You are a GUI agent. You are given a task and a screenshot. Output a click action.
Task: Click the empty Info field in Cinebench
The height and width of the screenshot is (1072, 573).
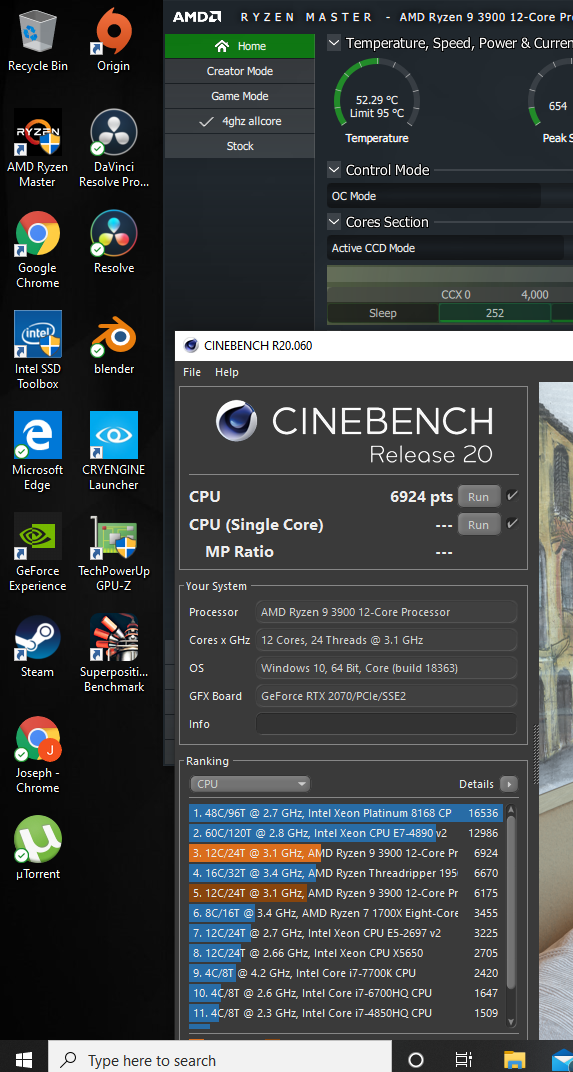tap(386, 724)
